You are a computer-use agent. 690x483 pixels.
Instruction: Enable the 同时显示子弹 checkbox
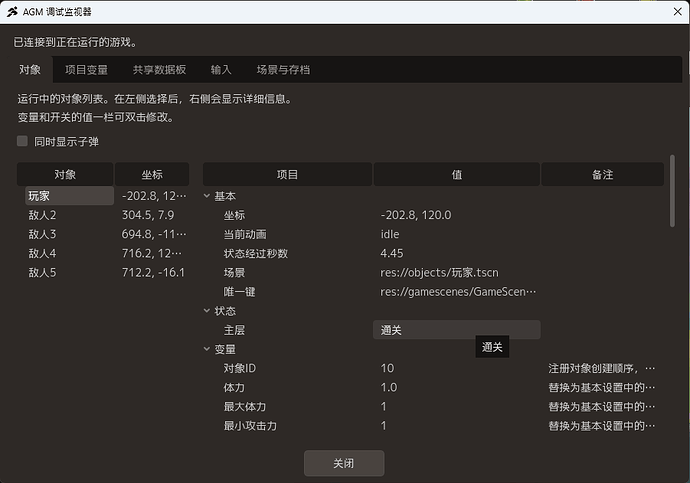pyautogui.click(x=22, y=141)
